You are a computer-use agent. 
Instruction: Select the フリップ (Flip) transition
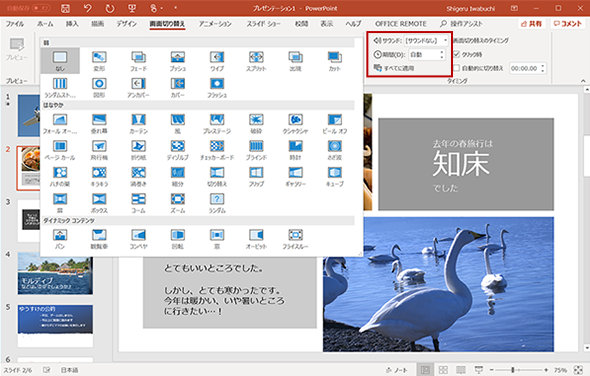pyautogui.click(x=256, y=176)
